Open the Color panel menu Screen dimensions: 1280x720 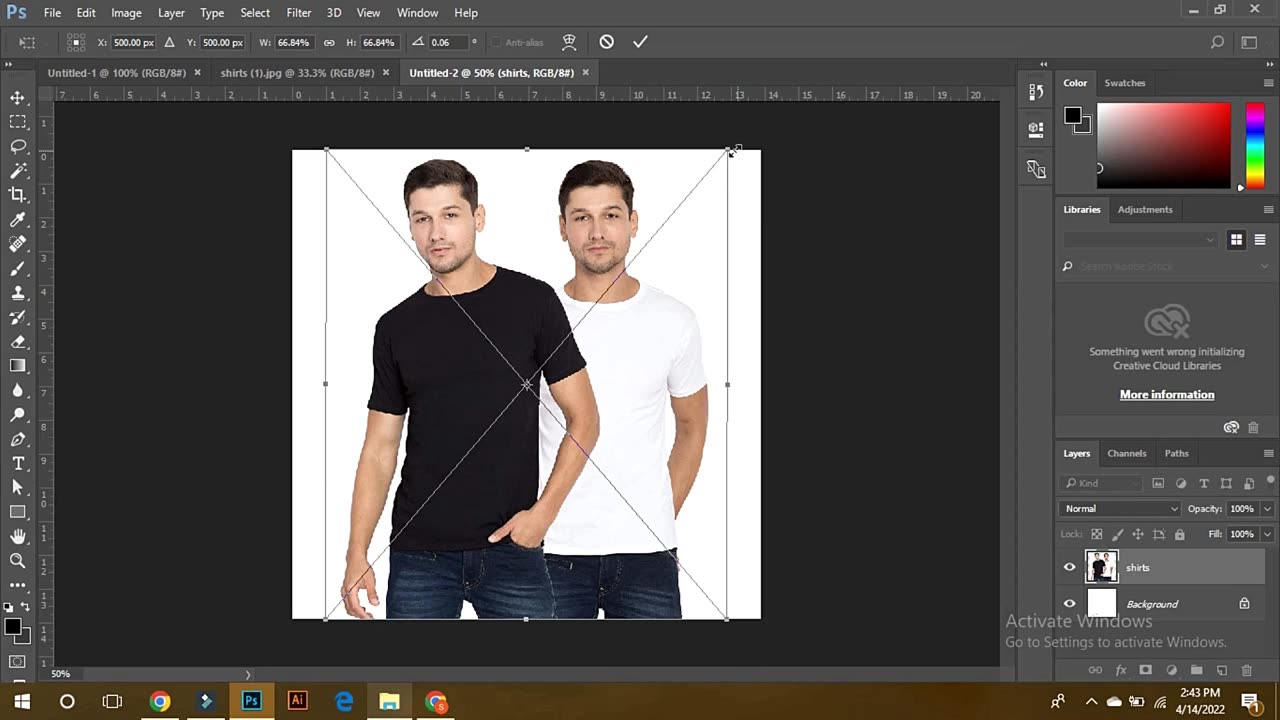click(1268, 83)
